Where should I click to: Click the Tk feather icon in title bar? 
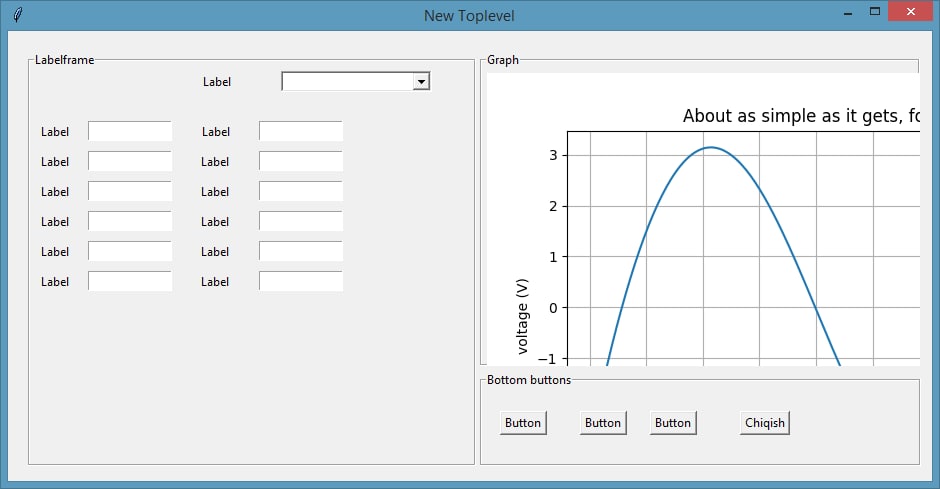(18, 14)
